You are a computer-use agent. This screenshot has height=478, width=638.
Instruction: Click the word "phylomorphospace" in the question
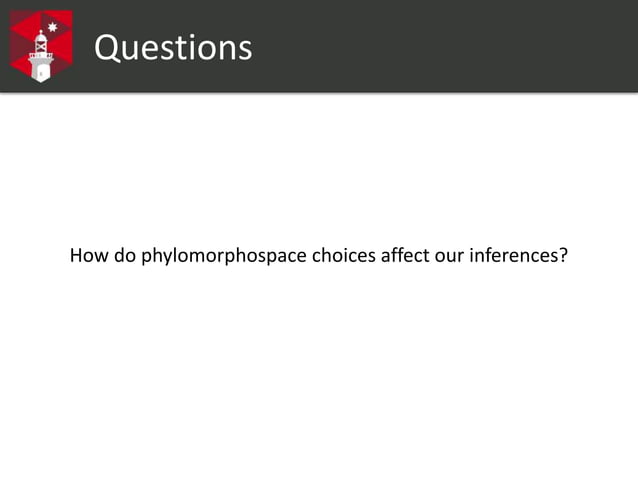pos(224,256)
